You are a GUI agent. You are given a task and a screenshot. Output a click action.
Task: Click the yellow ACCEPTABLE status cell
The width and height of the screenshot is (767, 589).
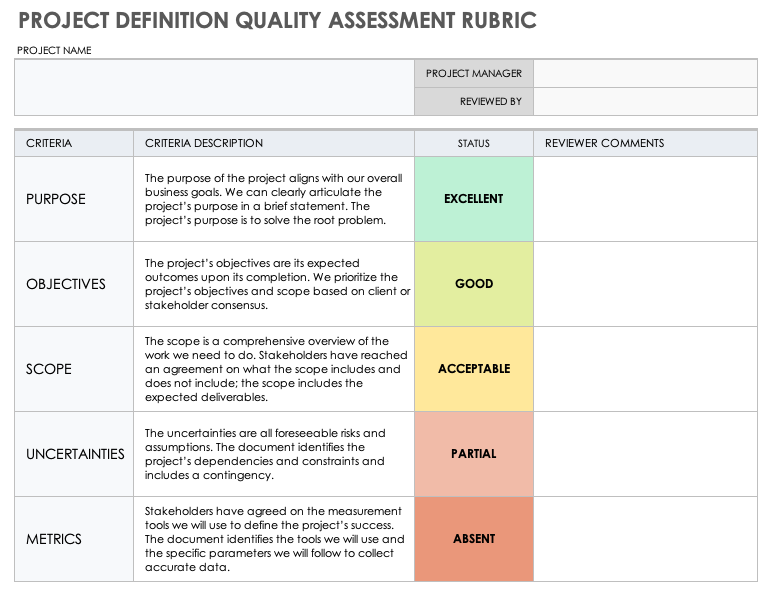tap(474, 369)
